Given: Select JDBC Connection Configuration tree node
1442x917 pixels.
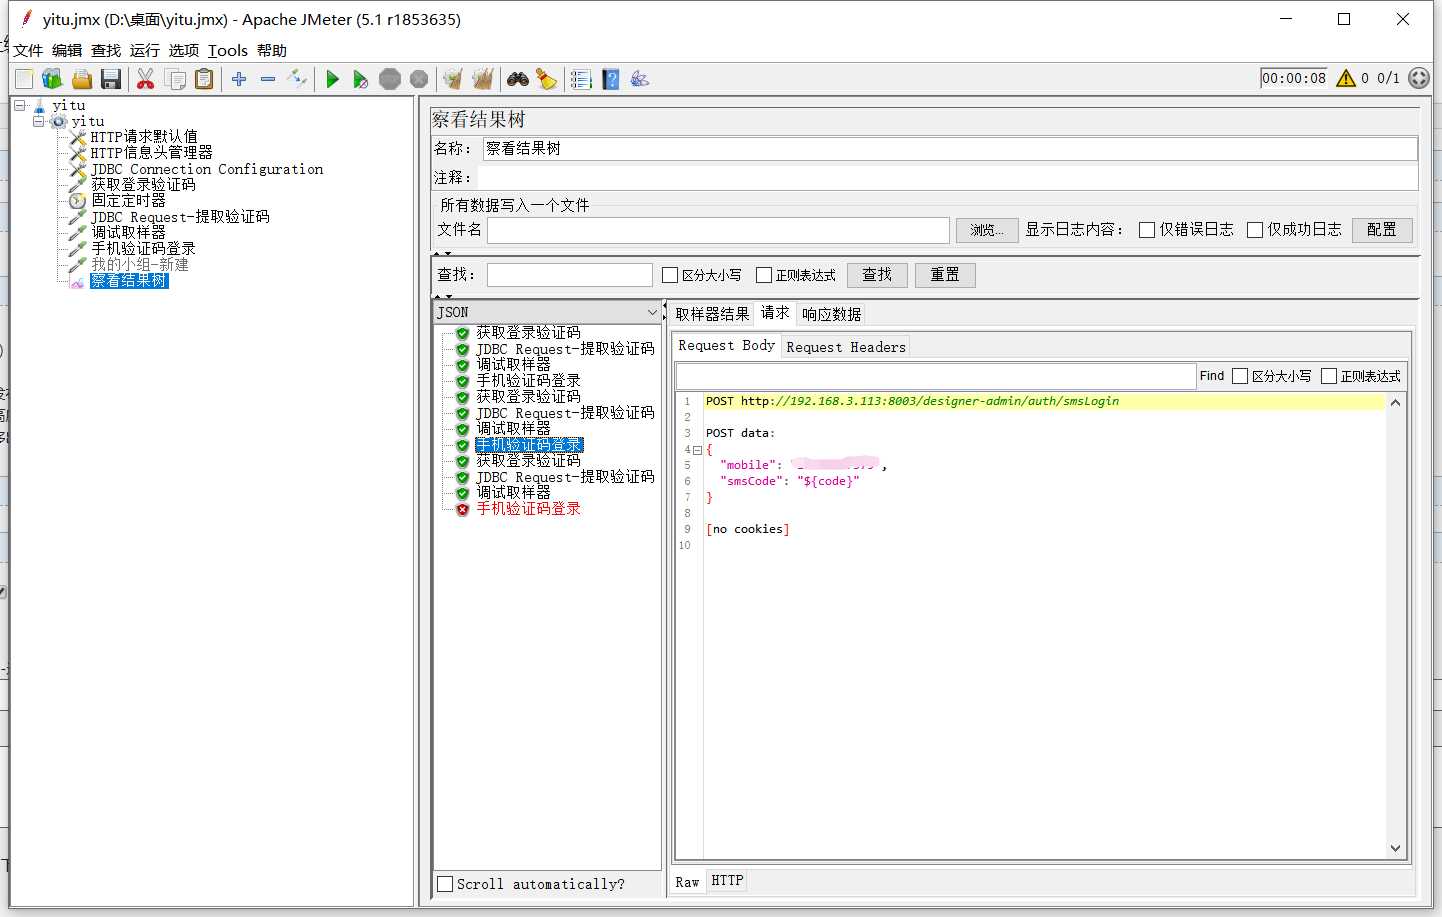Looking at the screenshot, I should [x=207, y=169].
